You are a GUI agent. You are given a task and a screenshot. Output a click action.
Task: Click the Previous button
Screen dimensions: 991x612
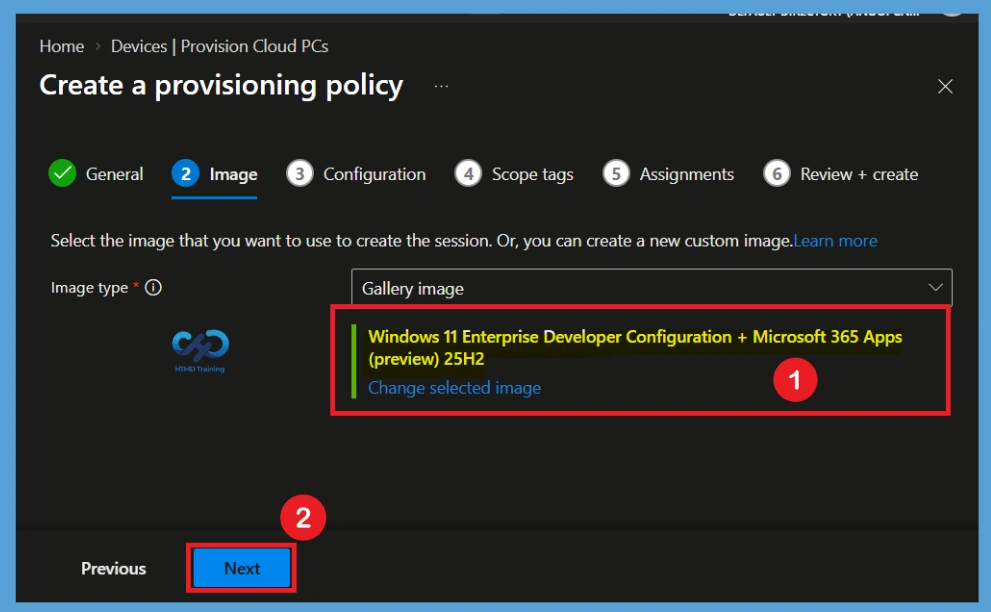113,568
